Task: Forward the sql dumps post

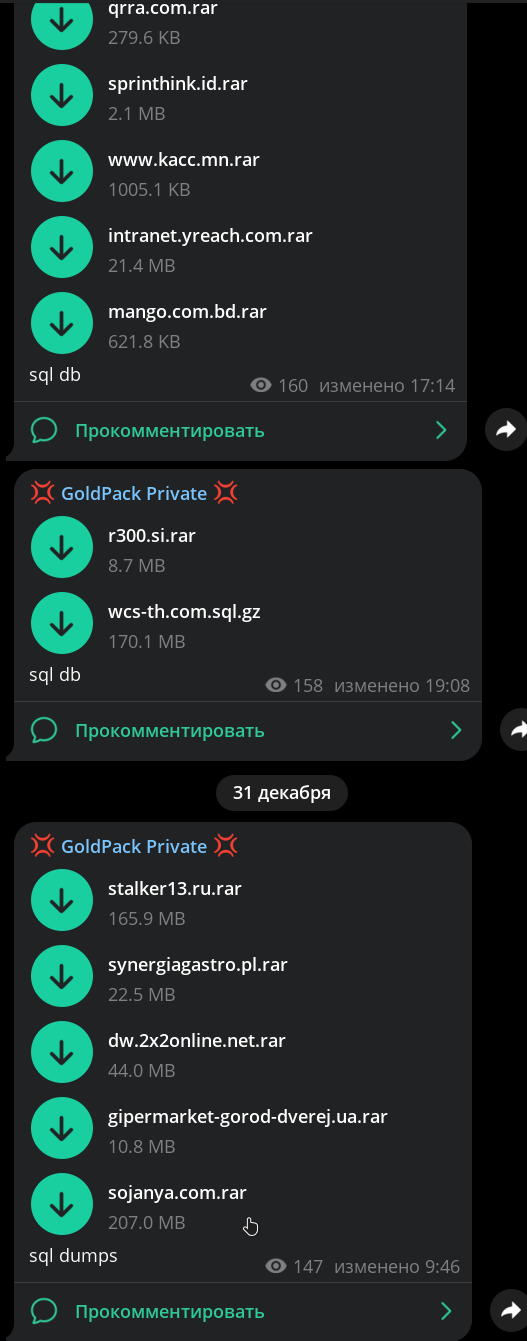Action: point(511,1310)
